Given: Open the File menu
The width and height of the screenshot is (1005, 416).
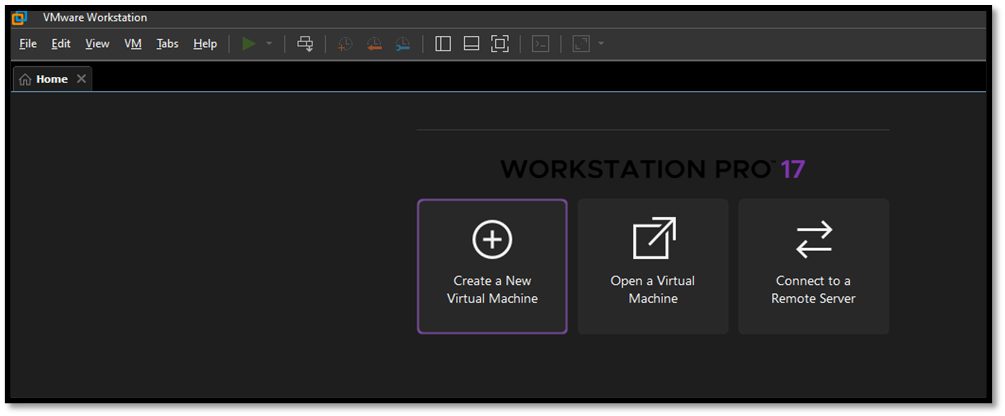Looking at the screenshot, I should point(28,44).
